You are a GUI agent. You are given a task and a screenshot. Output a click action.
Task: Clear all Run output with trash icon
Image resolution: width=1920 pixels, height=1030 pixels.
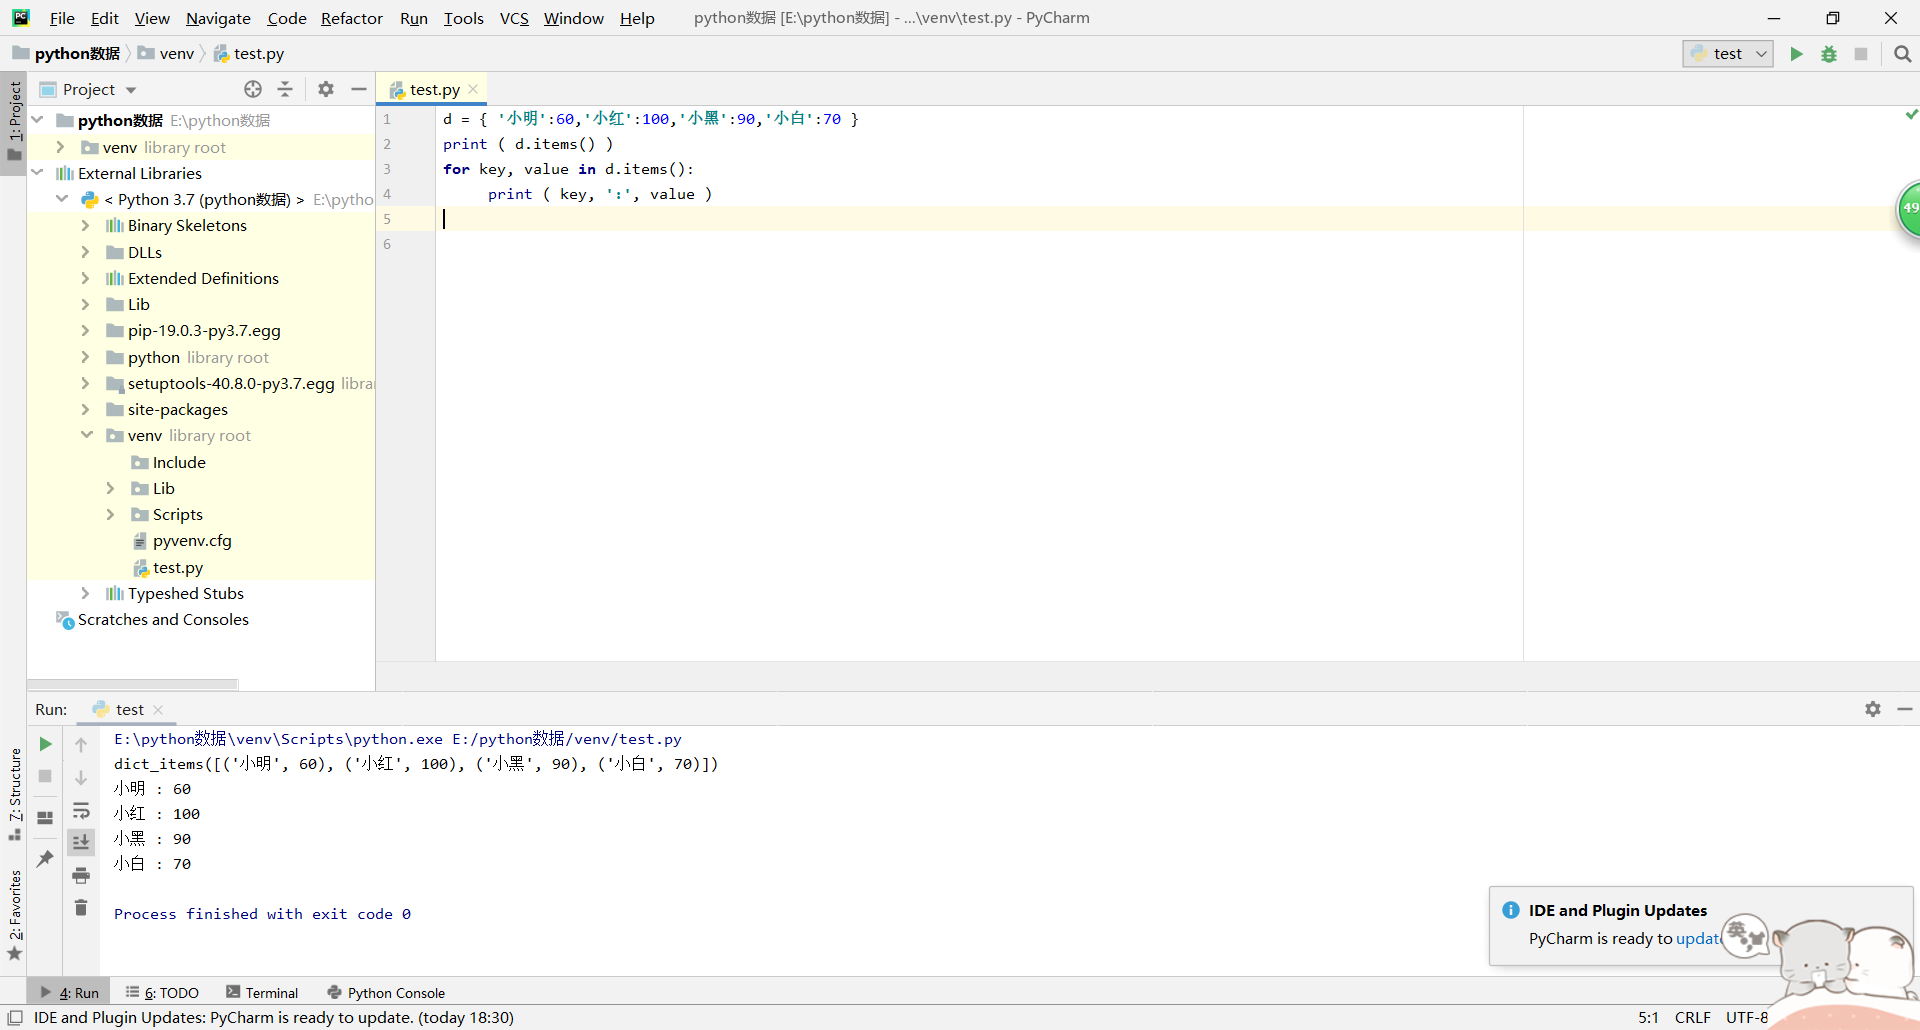(81, 907)
